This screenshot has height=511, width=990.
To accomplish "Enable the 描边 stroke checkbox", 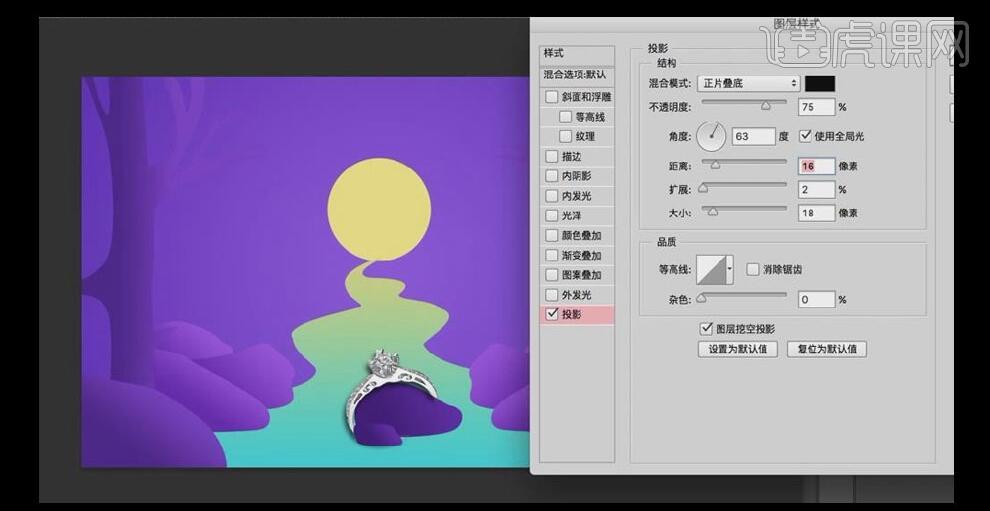I will click(552, 157).
